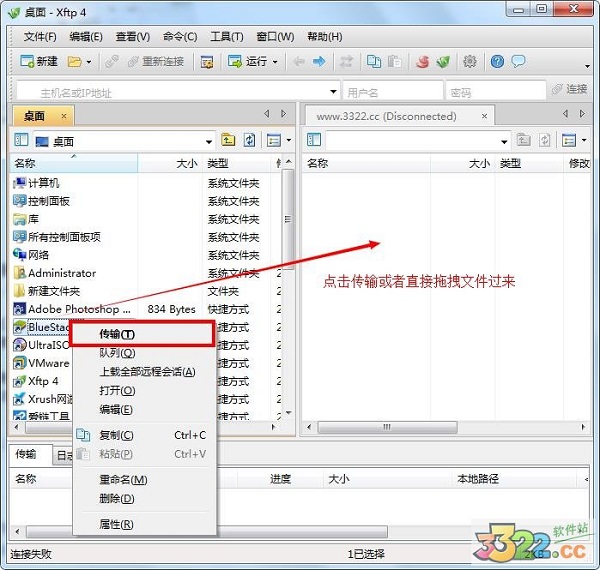Toggle folder tree icon in local pane
Image resolution: width=600 pixels, height=570 pixels.
tap(21, 140)
